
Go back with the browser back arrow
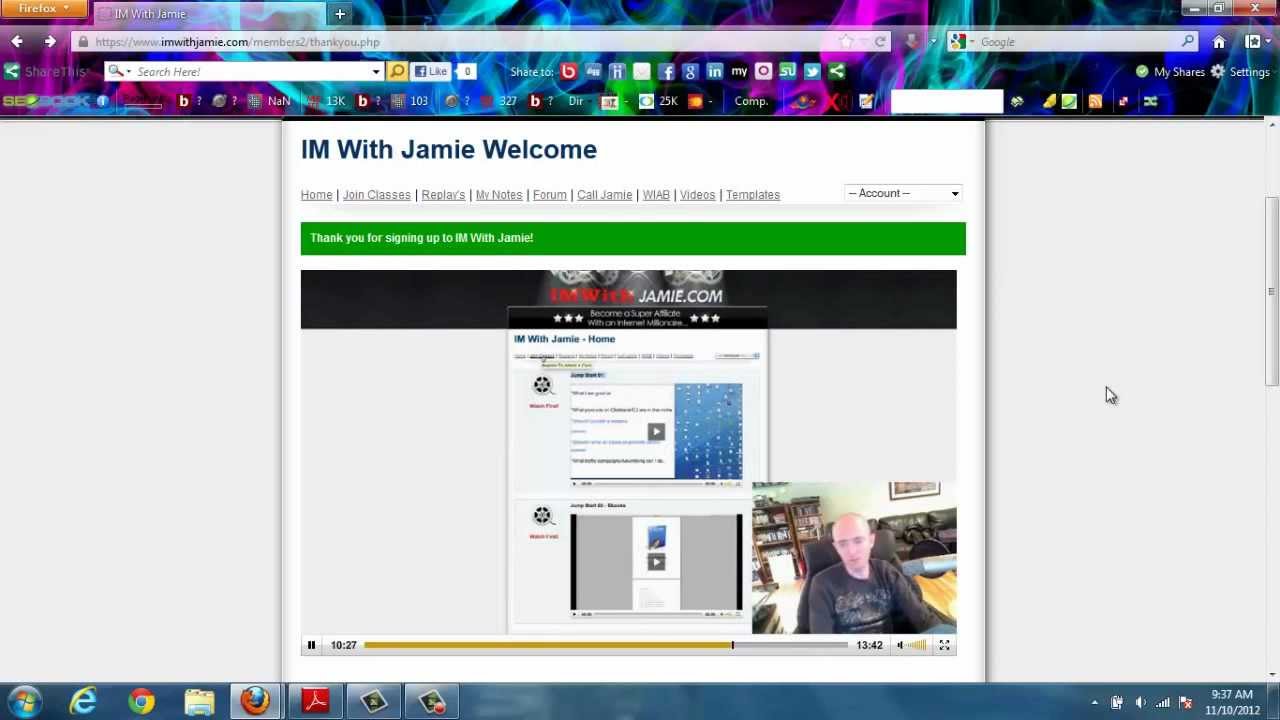pos(17,41)
